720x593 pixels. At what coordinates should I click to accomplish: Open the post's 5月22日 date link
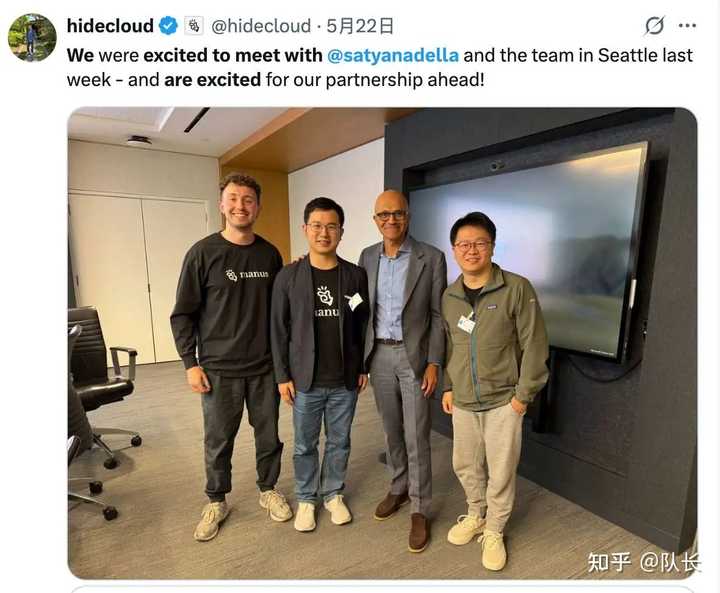coord(360,26)
